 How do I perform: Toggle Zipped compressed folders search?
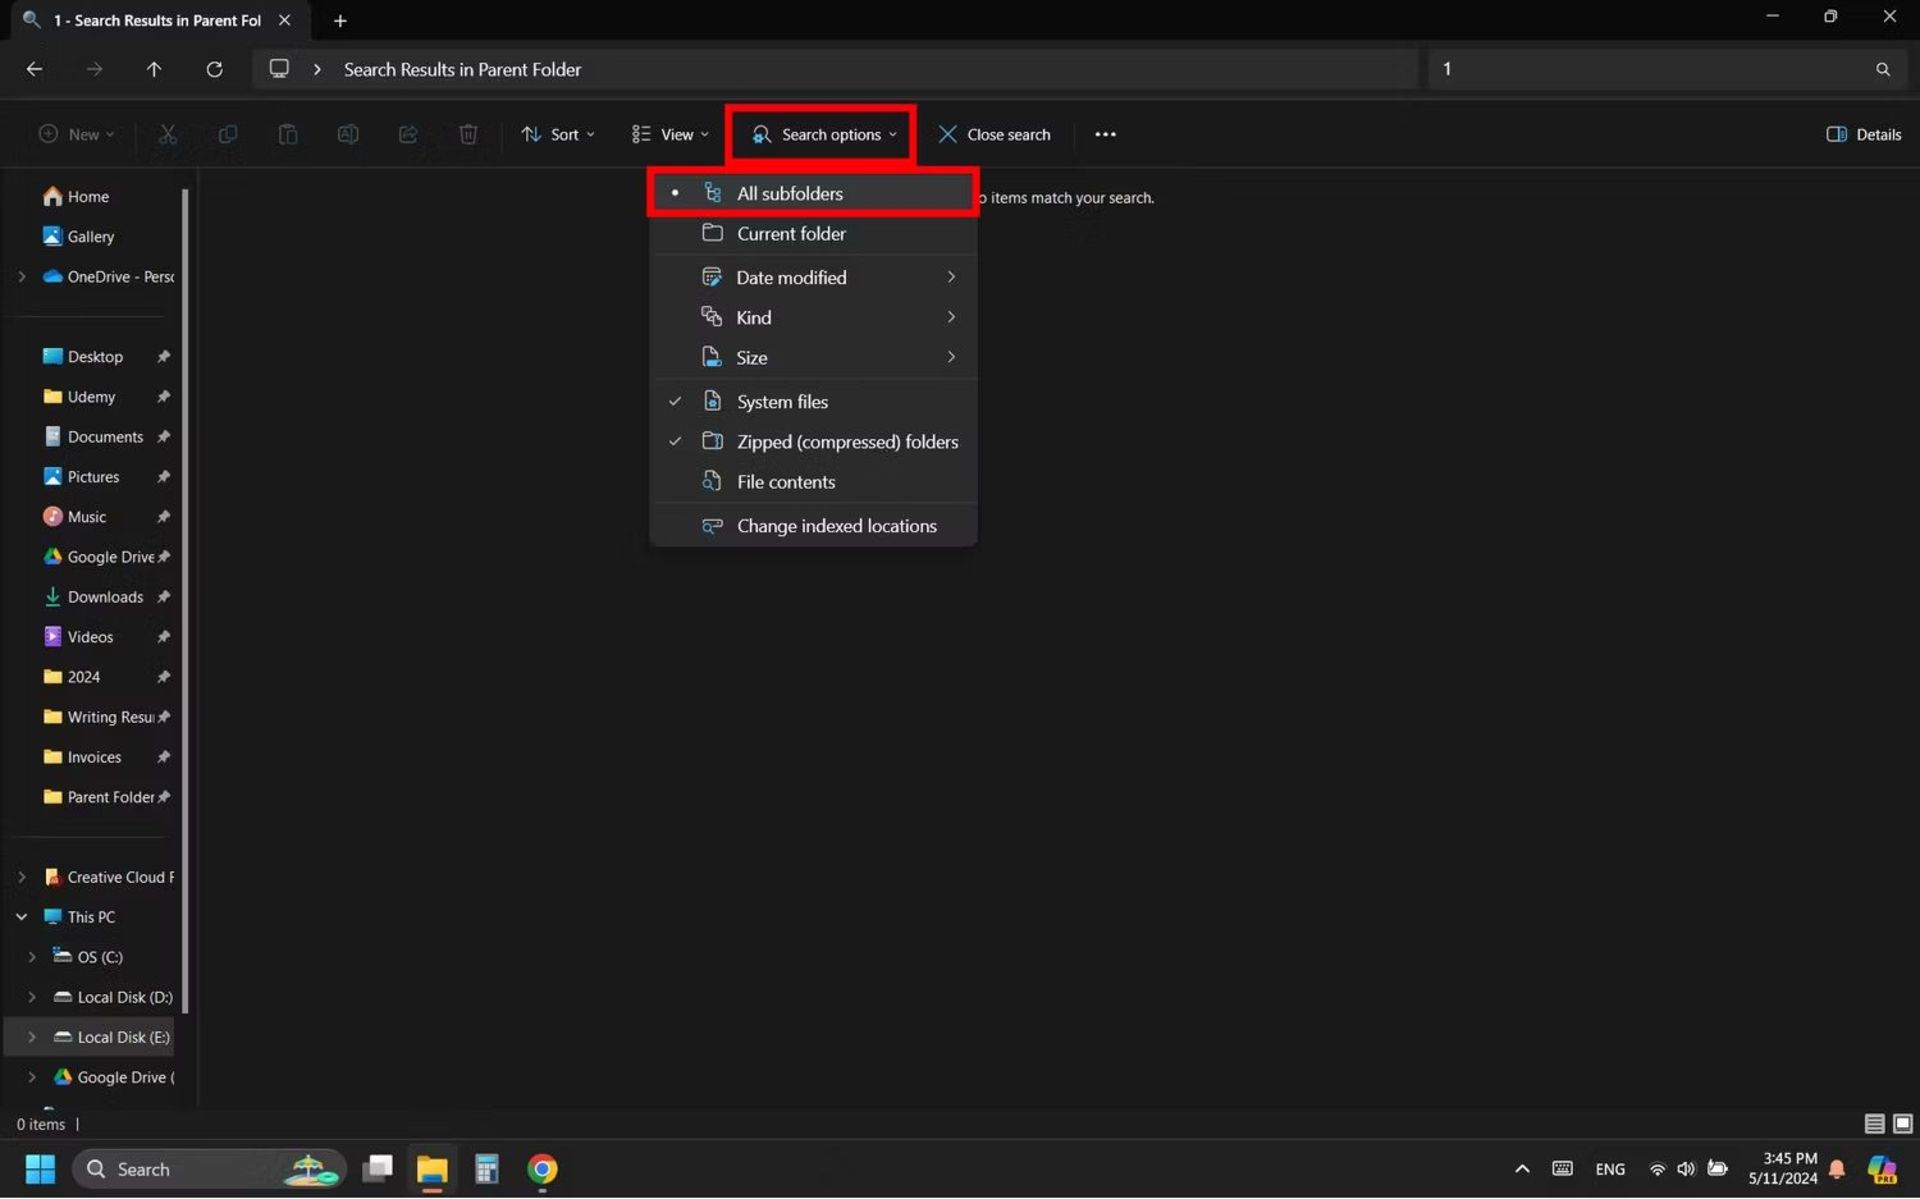tap(847, 441)
